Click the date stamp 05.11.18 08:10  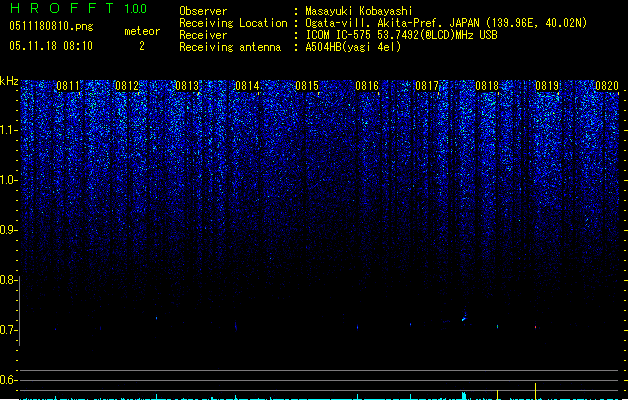tap(51, 46)
